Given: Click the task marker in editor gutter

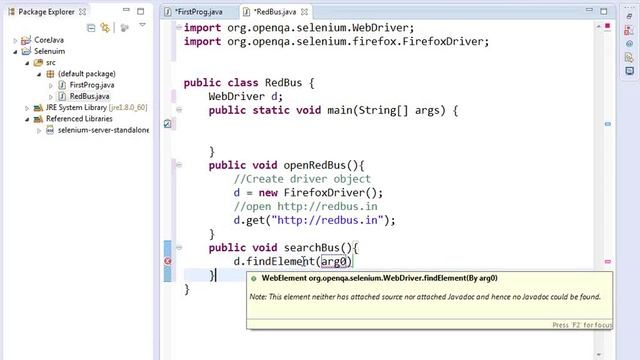Looking at the screenshot, I should tap(167, 124).
